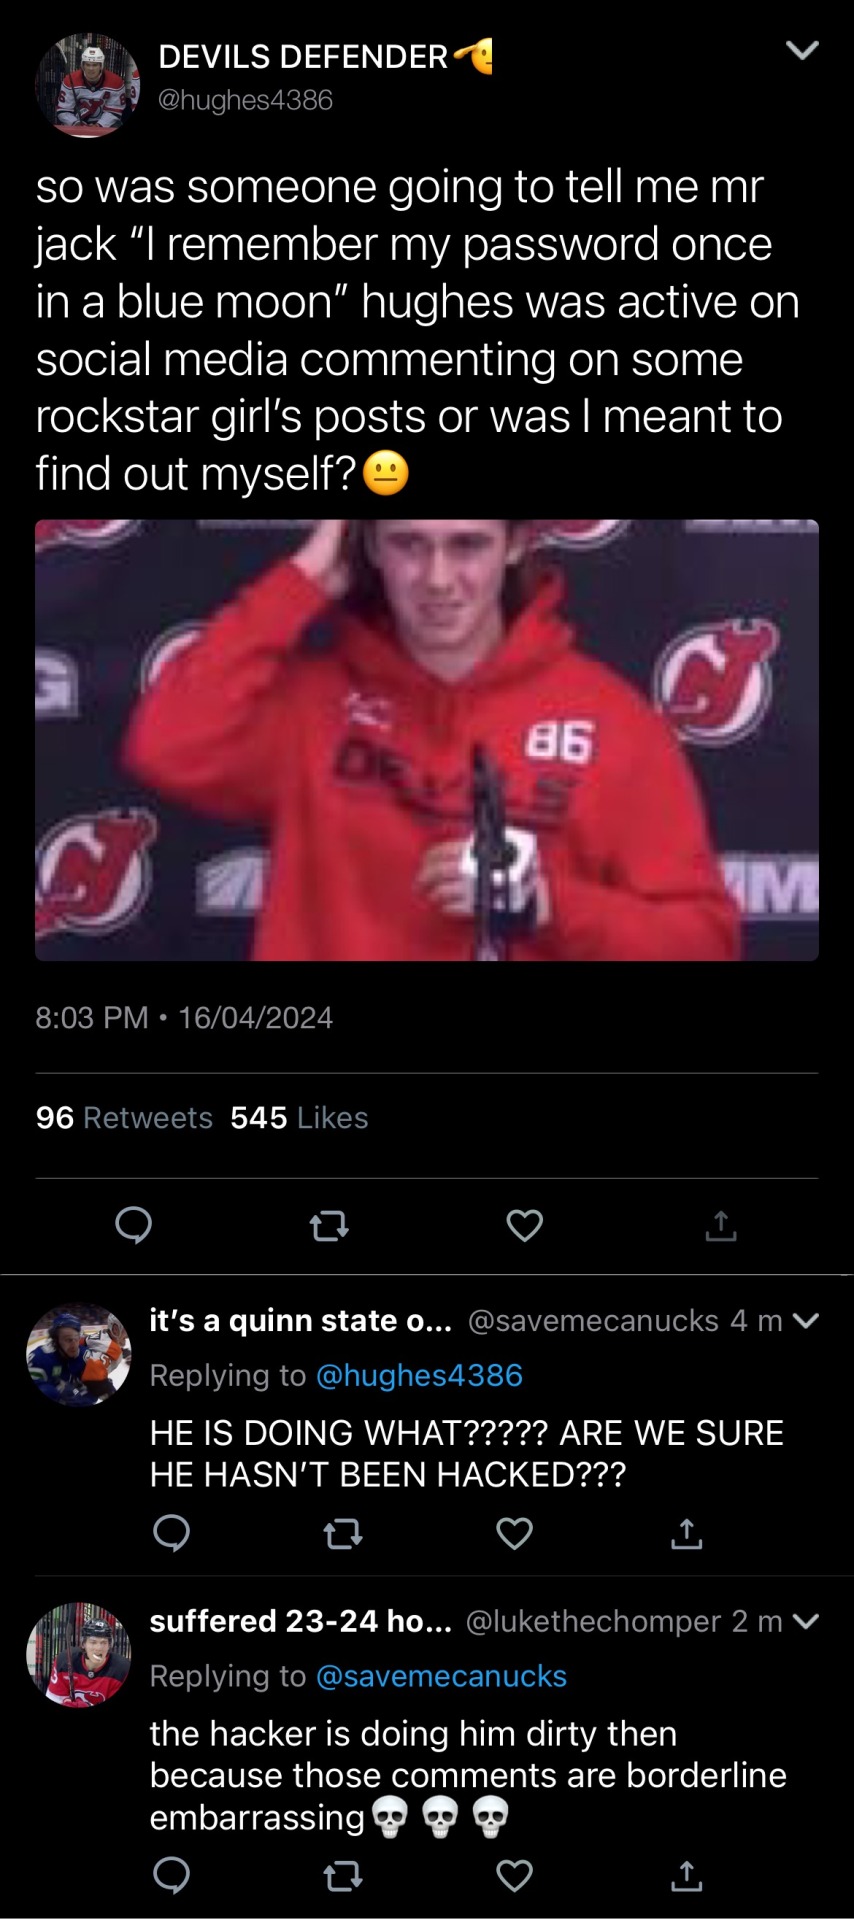Open the main tweet options chevron
The width and height of the screenshot is (854, 1920).
click(802, 50)
